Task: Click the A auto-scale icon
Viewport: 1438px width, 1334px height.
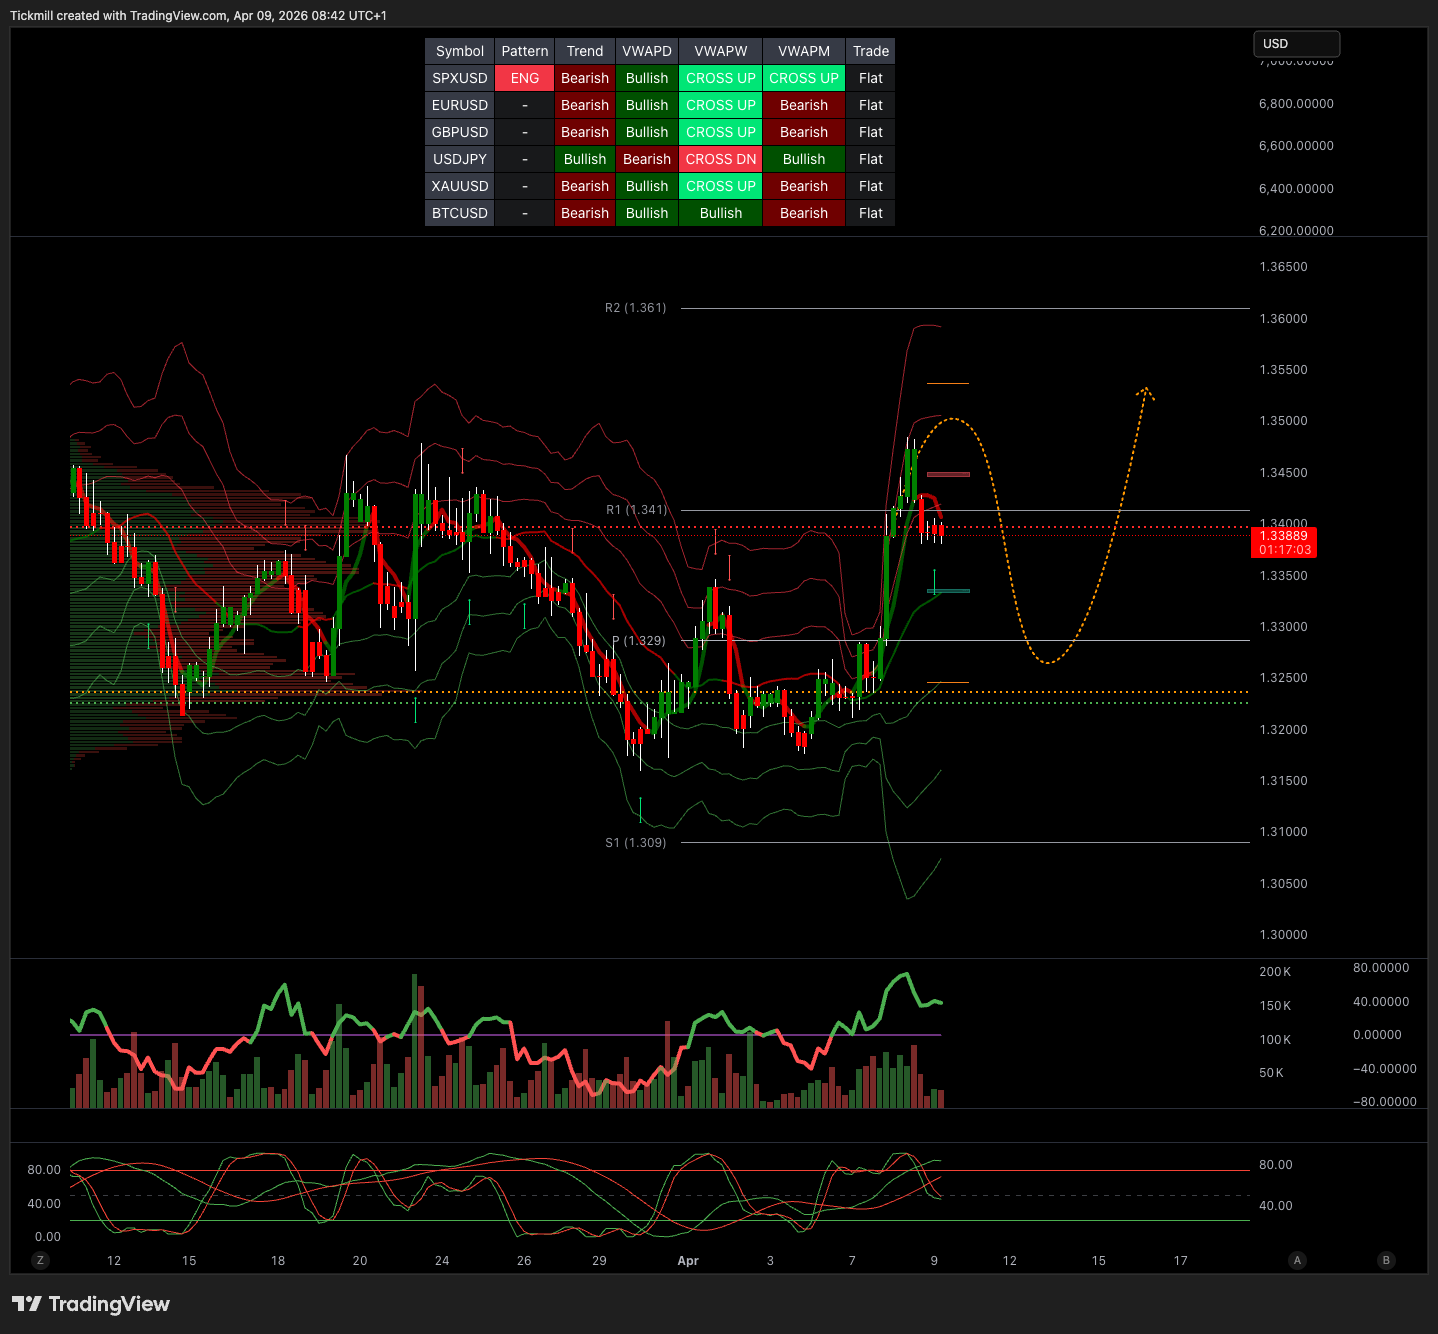Action: [x=1297, y=1260]
